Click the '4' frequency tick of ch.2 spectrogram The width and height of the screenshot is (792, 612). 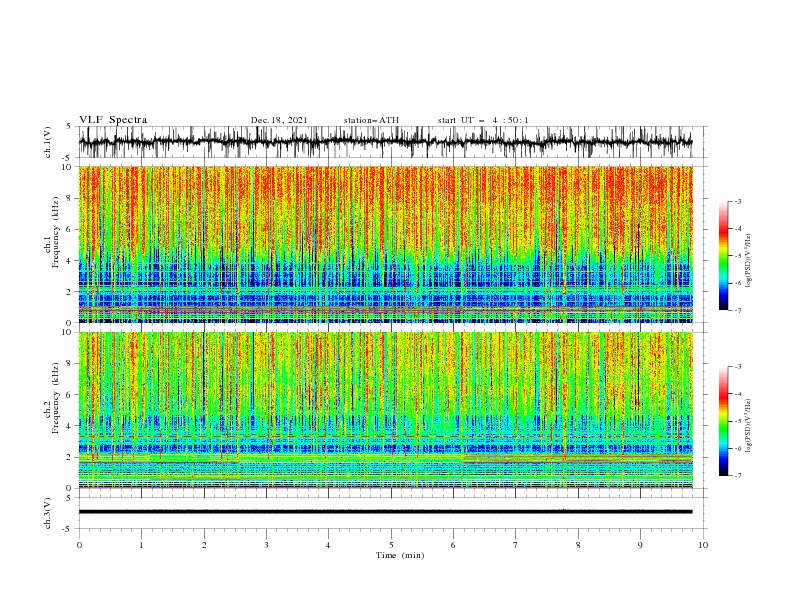click(70, 426)
